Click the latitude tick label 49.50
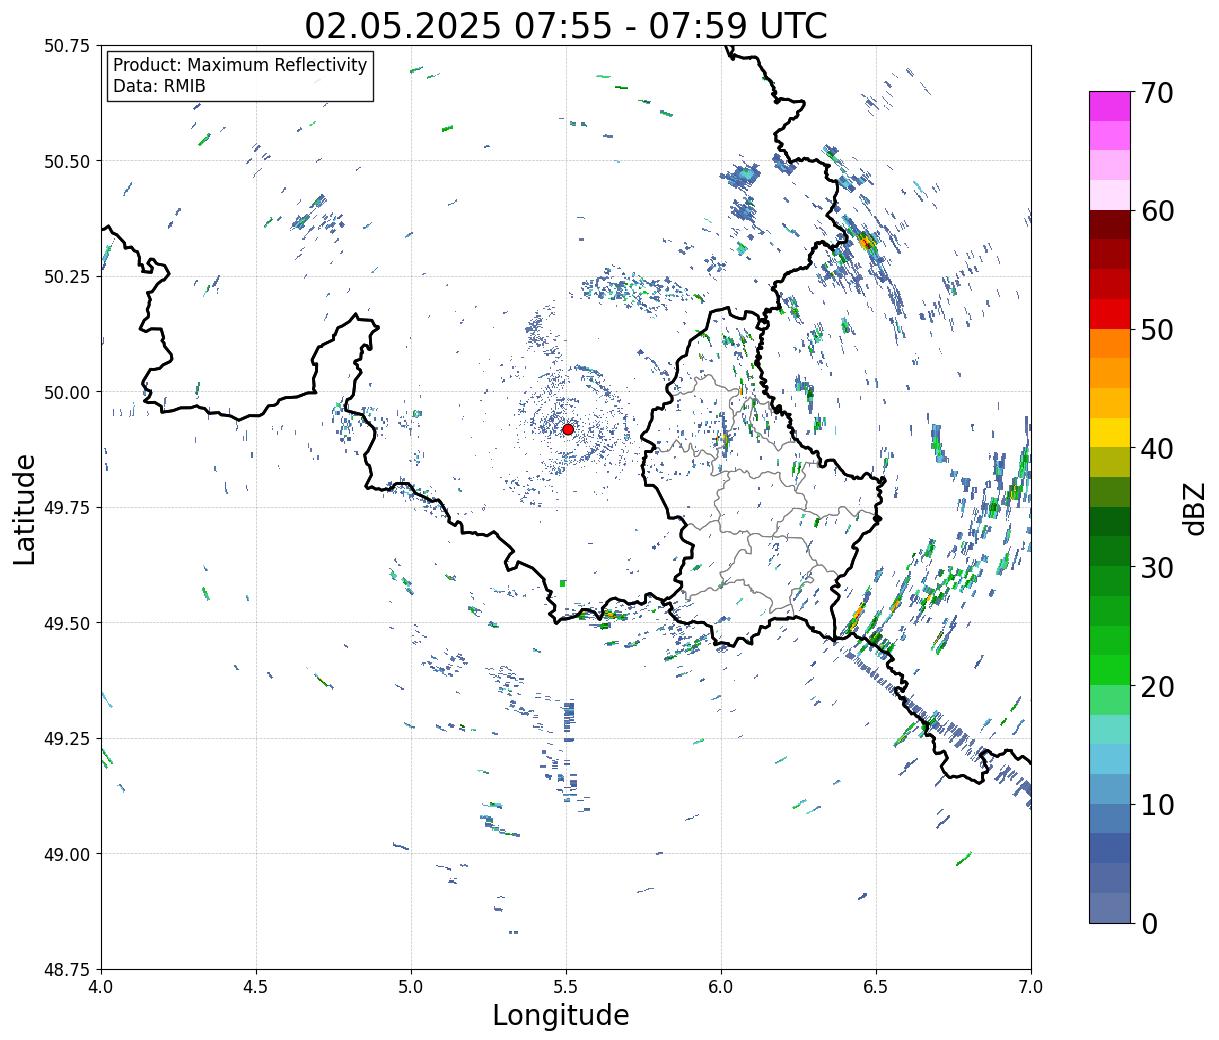Screen dimensions: 1219x1040 click(67, 623)
